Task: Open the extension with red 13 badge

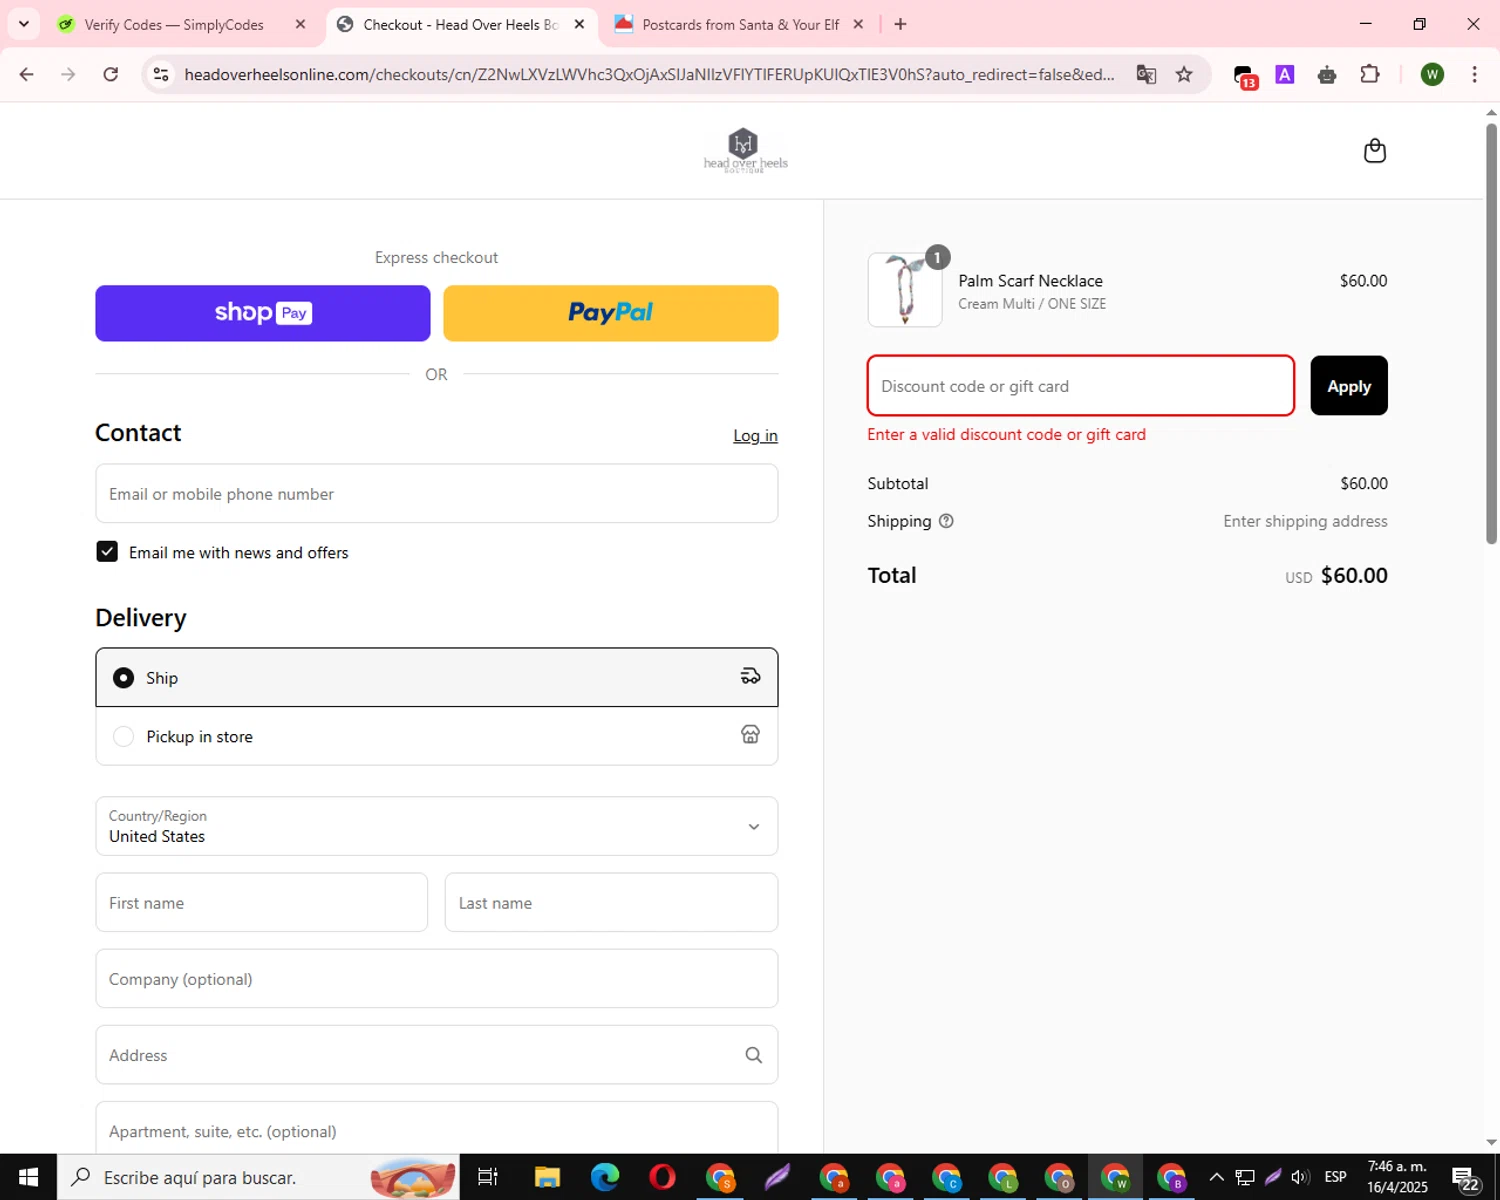Action: pyautogui.click(x=1244, y=76)
